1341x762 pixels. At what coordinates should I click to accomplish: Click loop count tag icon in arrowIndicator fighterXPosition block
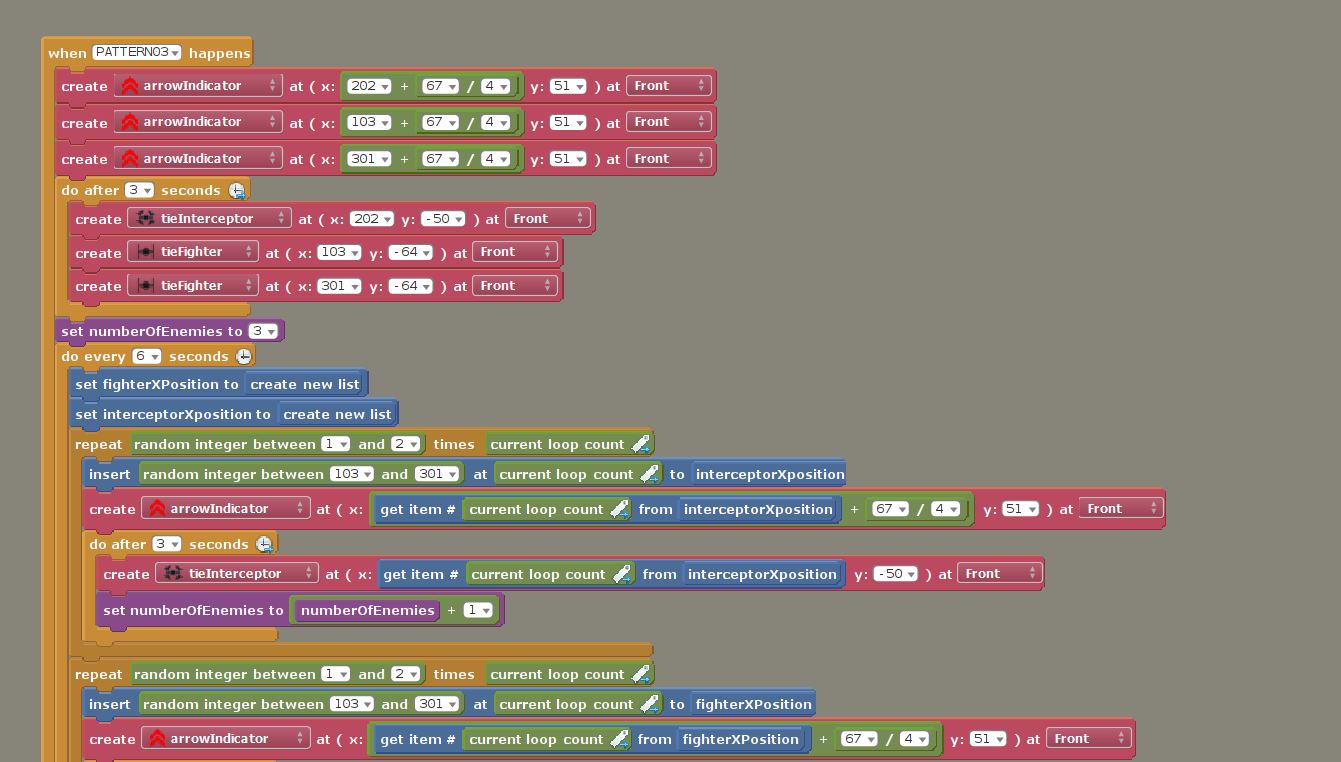(x=620, y=739)
